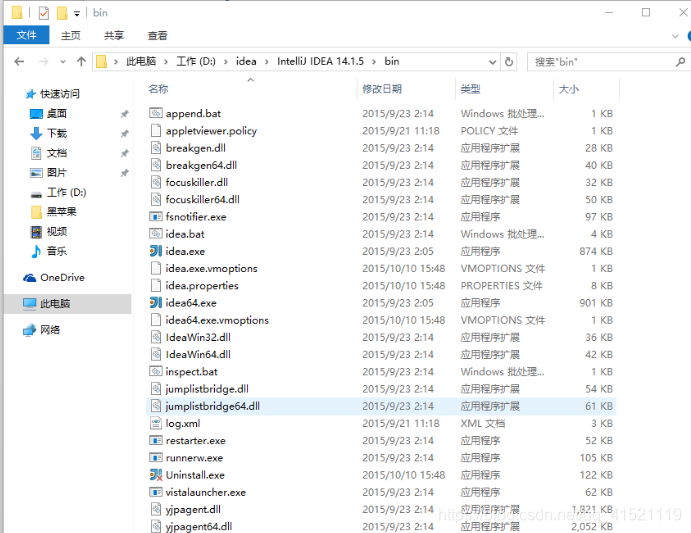Sort files by 名称 column header

coord(158,89)
